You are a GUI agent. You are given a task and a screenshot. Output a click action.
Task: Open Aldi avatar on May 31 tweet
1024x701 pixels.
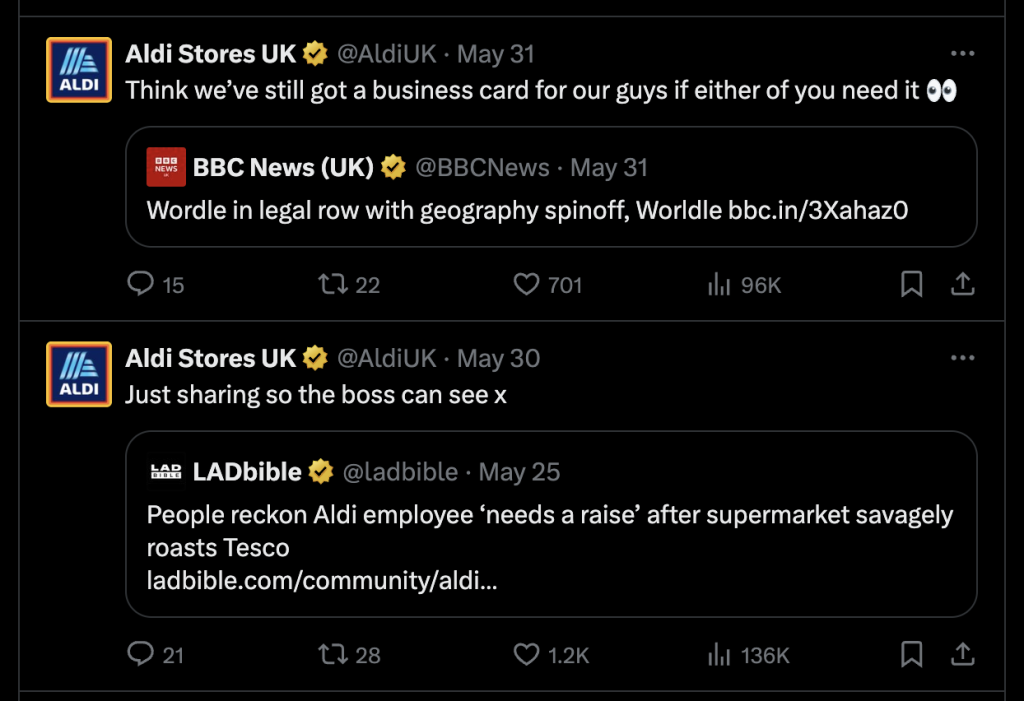click(x=79, y=70)
